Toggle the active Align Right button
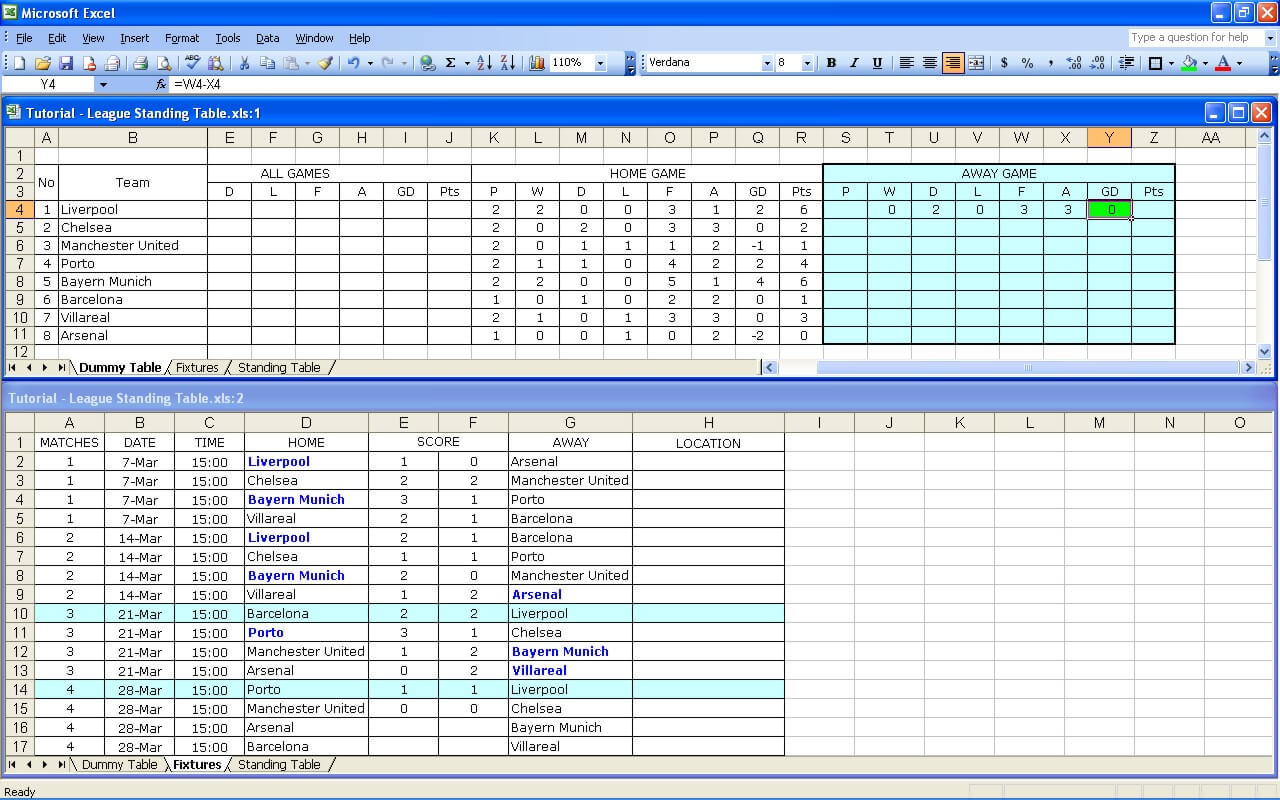 953,63
